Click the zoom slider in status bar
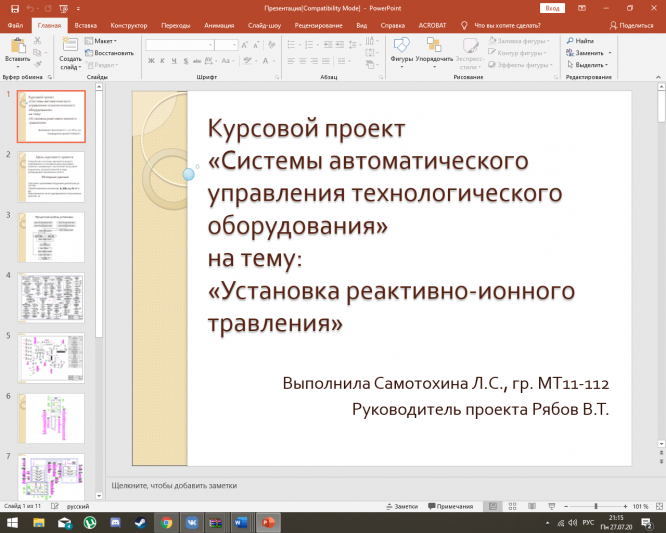Image resolution: width=666 pixels, height=533 pixels. pos(596,507)
